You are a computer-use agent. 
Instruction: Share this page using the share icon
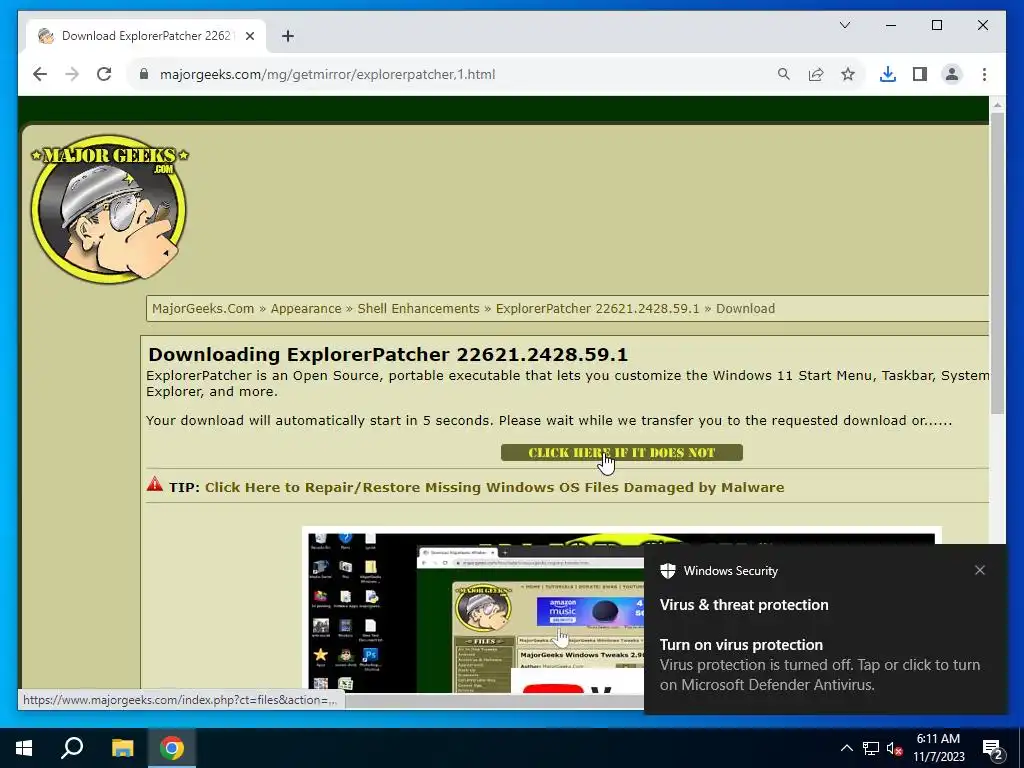pyautogui.click(x=816, y=74)
